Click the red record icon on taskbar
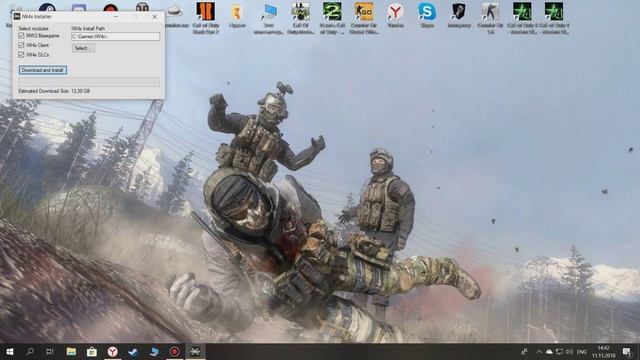Screen dimensions: 640x360 click(x=174, y=351)
